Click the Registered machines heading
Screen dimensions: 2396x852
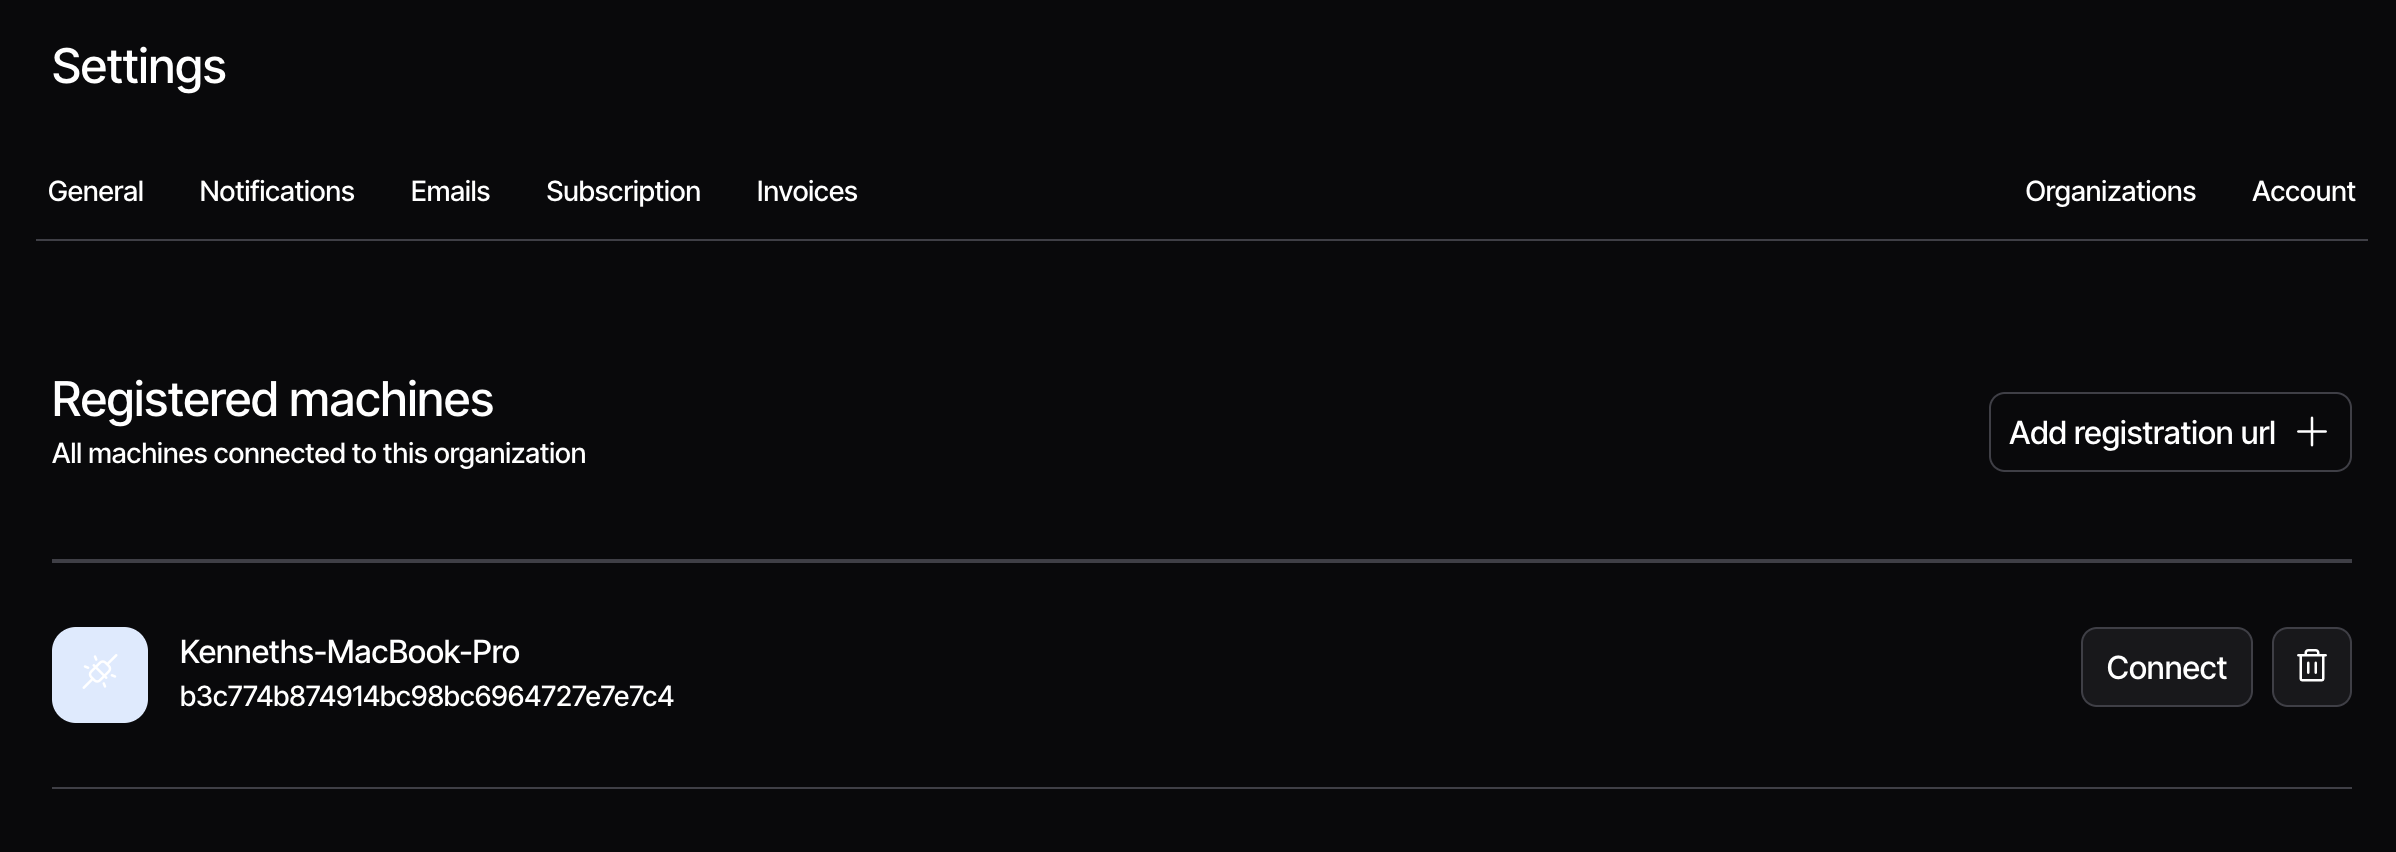[273, 399]
